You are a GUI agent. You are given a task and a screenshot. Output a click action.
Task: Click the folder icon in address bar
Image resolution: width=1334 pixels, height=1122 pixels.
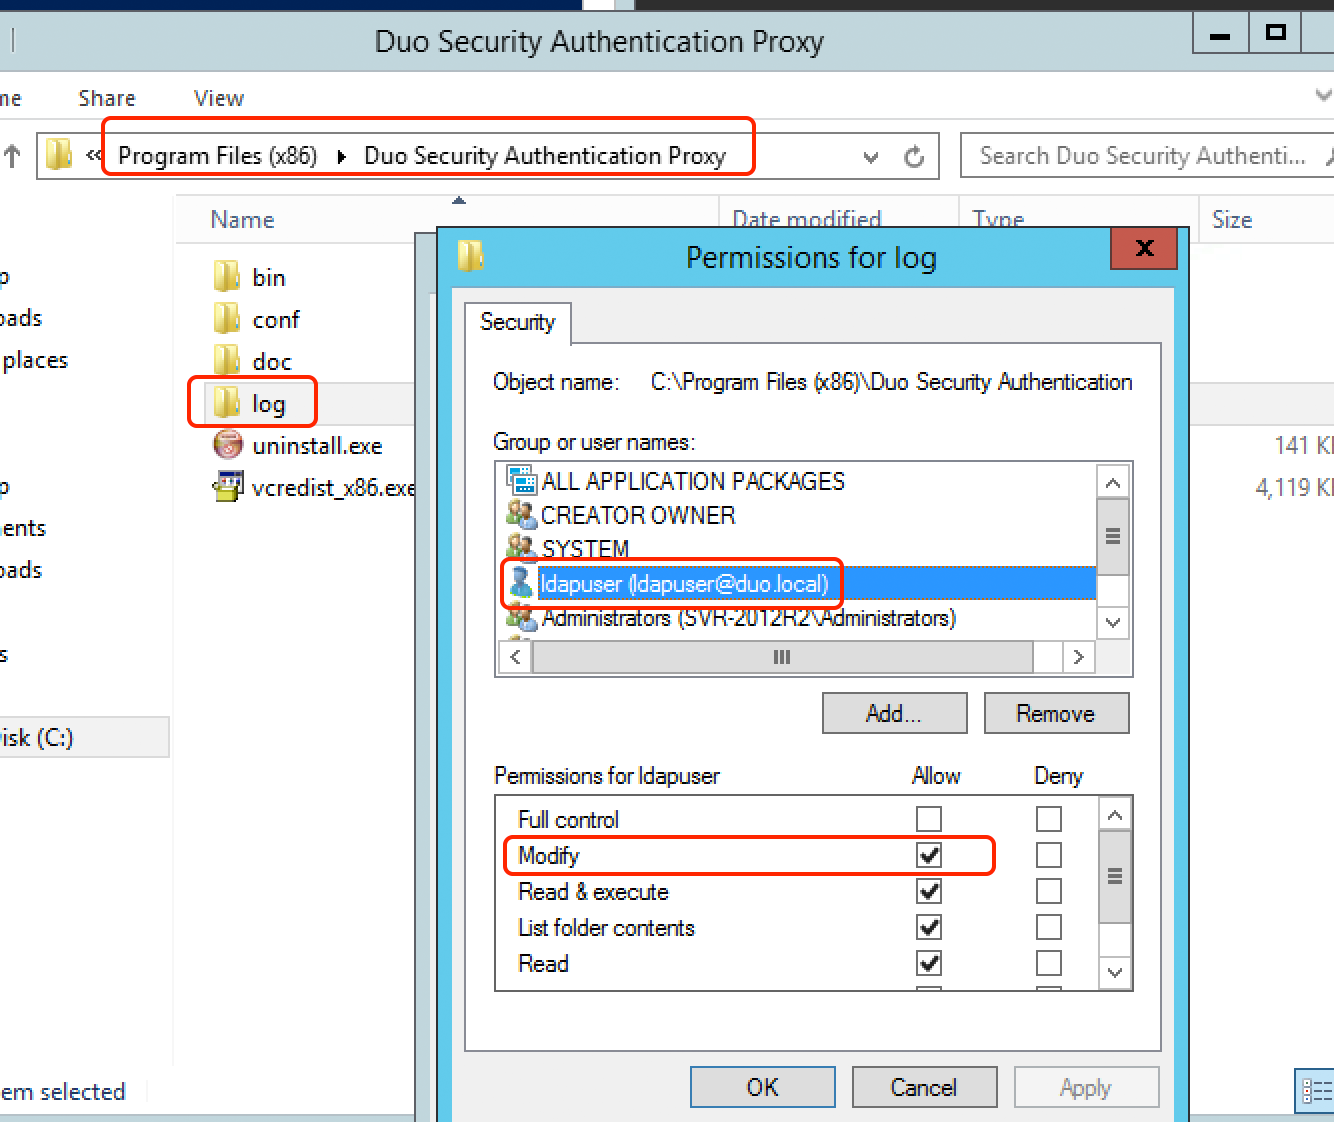click(60, 155)
